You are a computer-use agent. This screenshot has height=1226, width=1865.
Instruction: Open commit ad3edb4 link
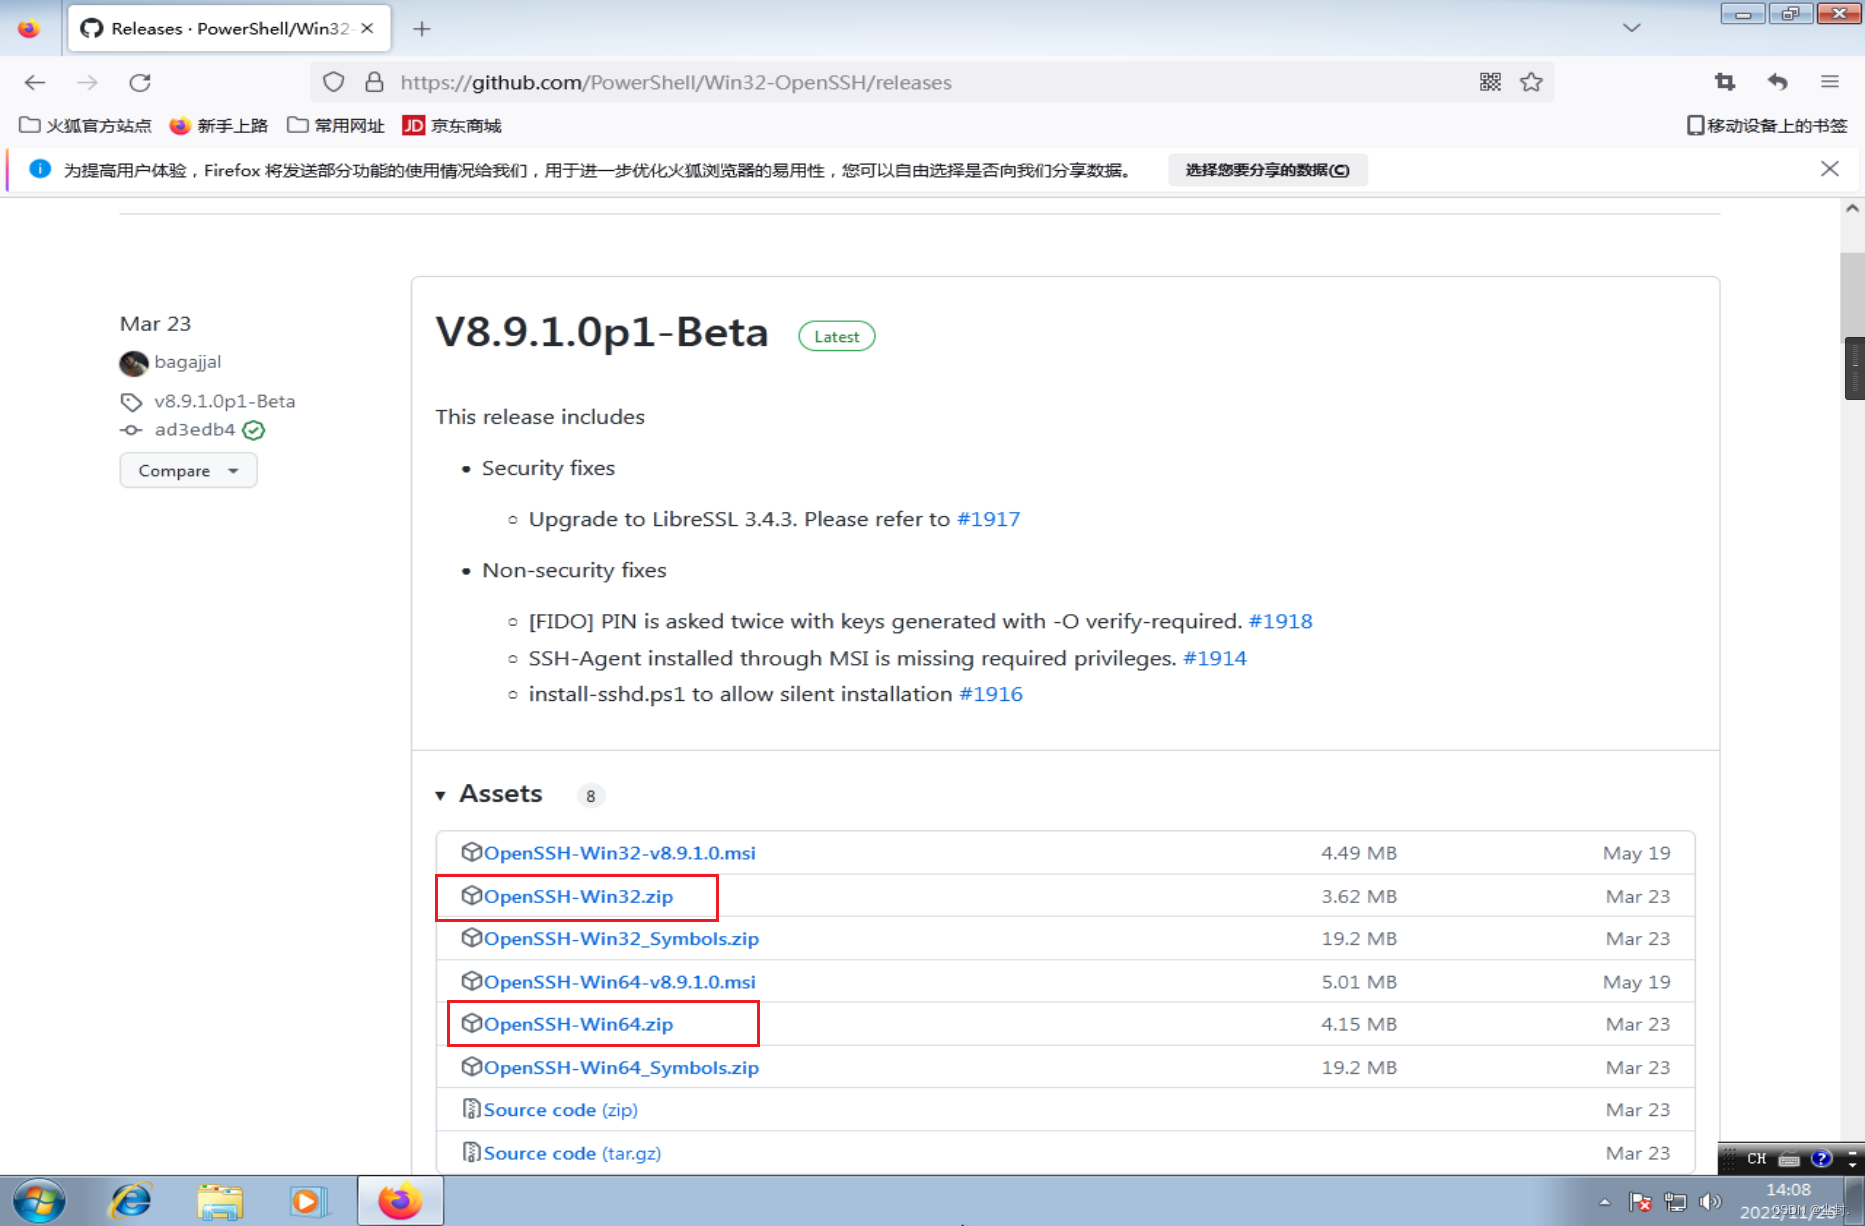pyautogui.click(x=195, y=430)
